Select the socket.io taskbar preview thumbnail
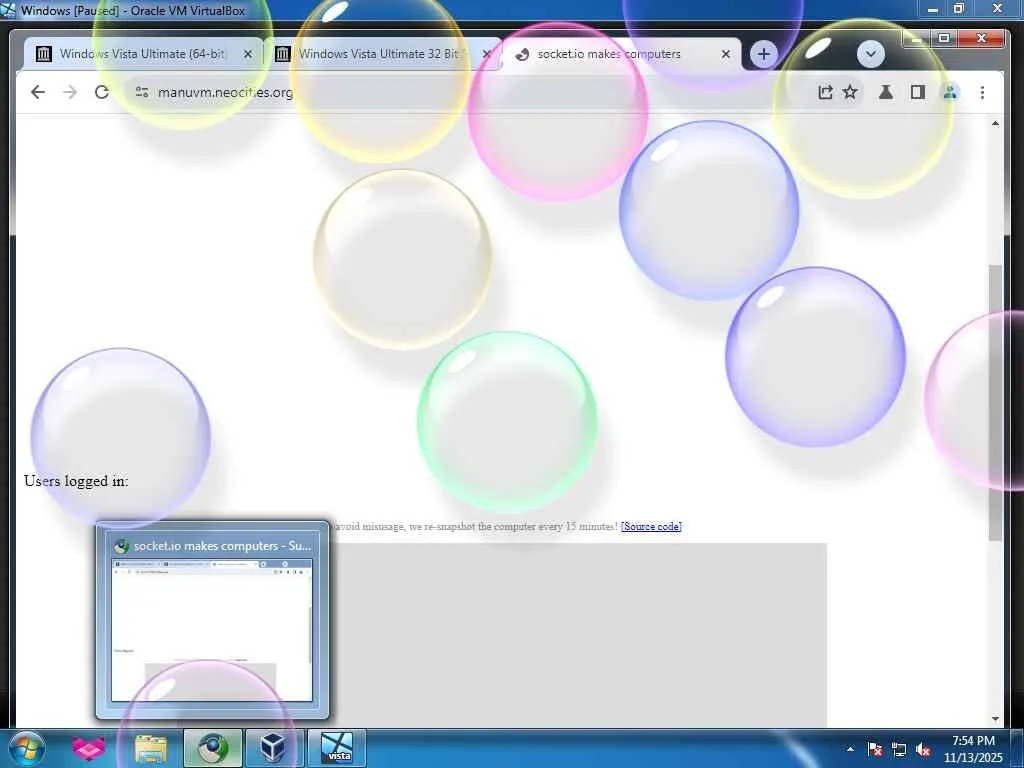 (x=212, y=620)
